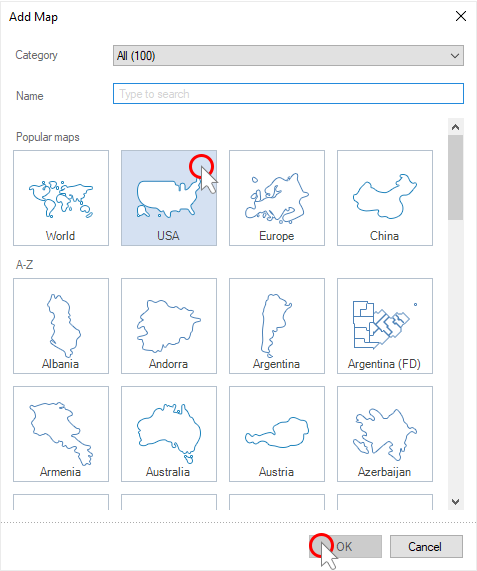
Task: Expand Category using the chevron arrow
Action: pos(454,56)
